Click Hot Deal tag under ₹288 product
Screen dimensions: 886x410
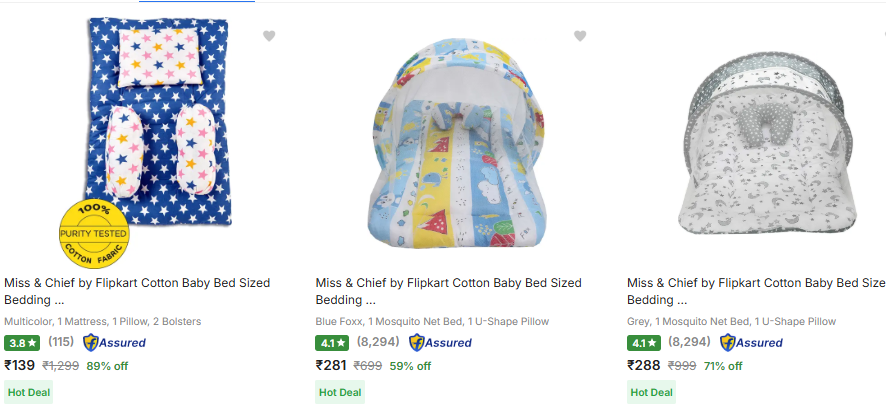pos(651,393)
